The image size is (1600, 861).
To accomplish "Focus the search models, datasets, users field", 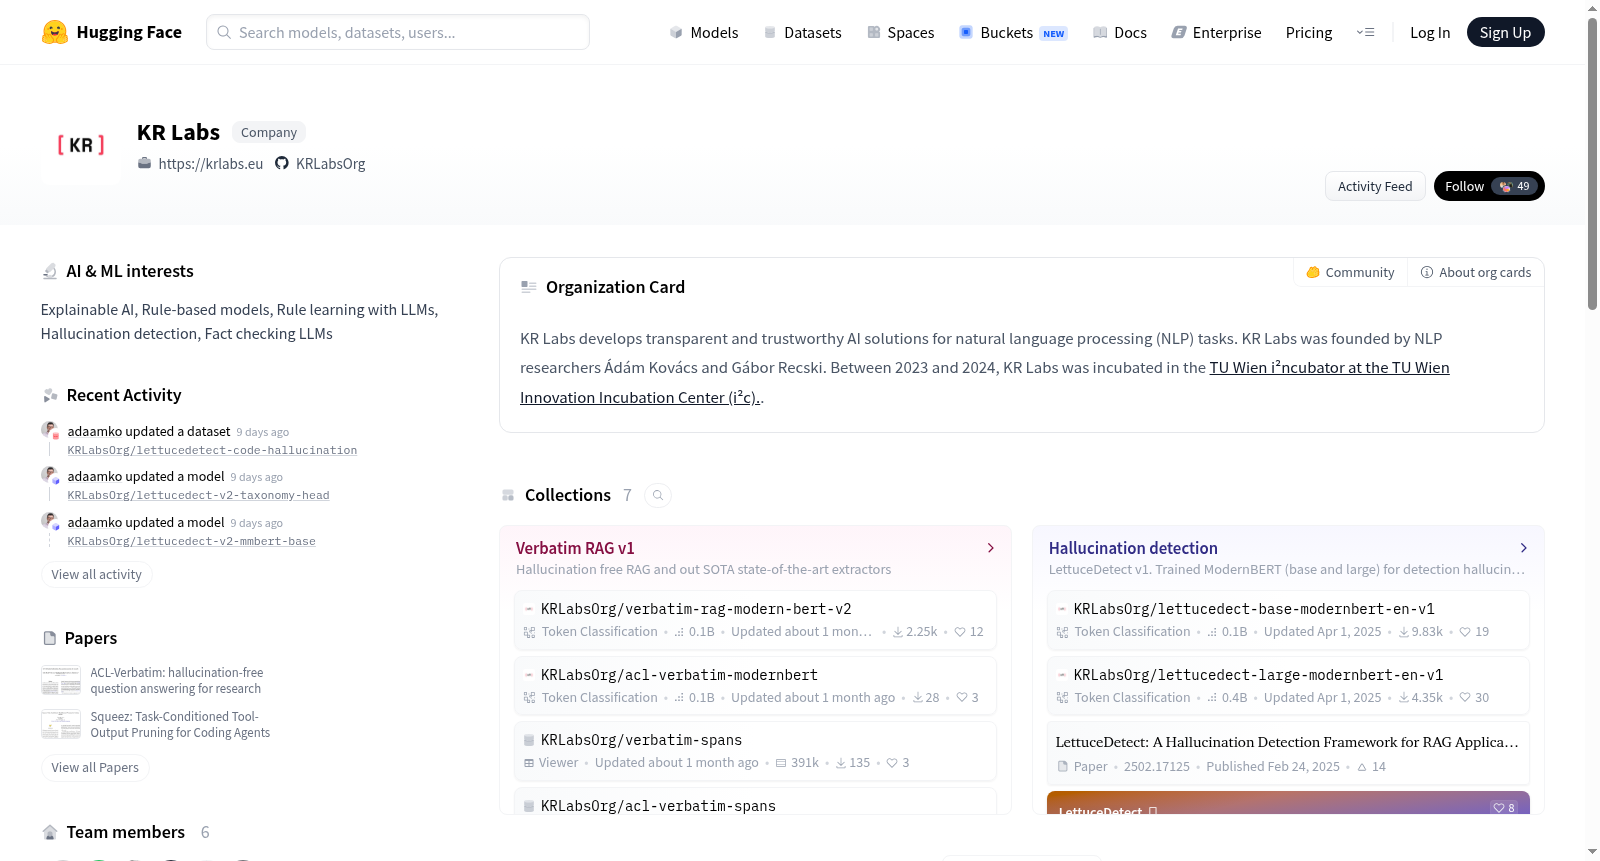I will point(398,32).
